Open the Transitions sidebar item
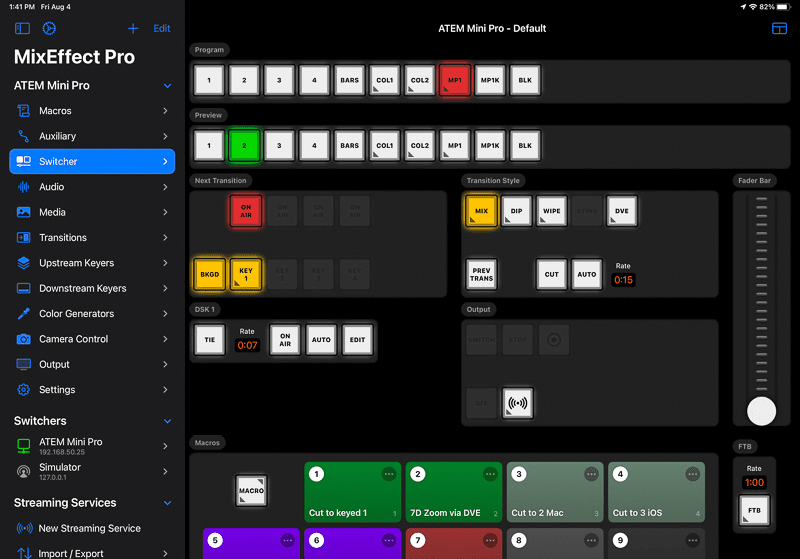 92,238
